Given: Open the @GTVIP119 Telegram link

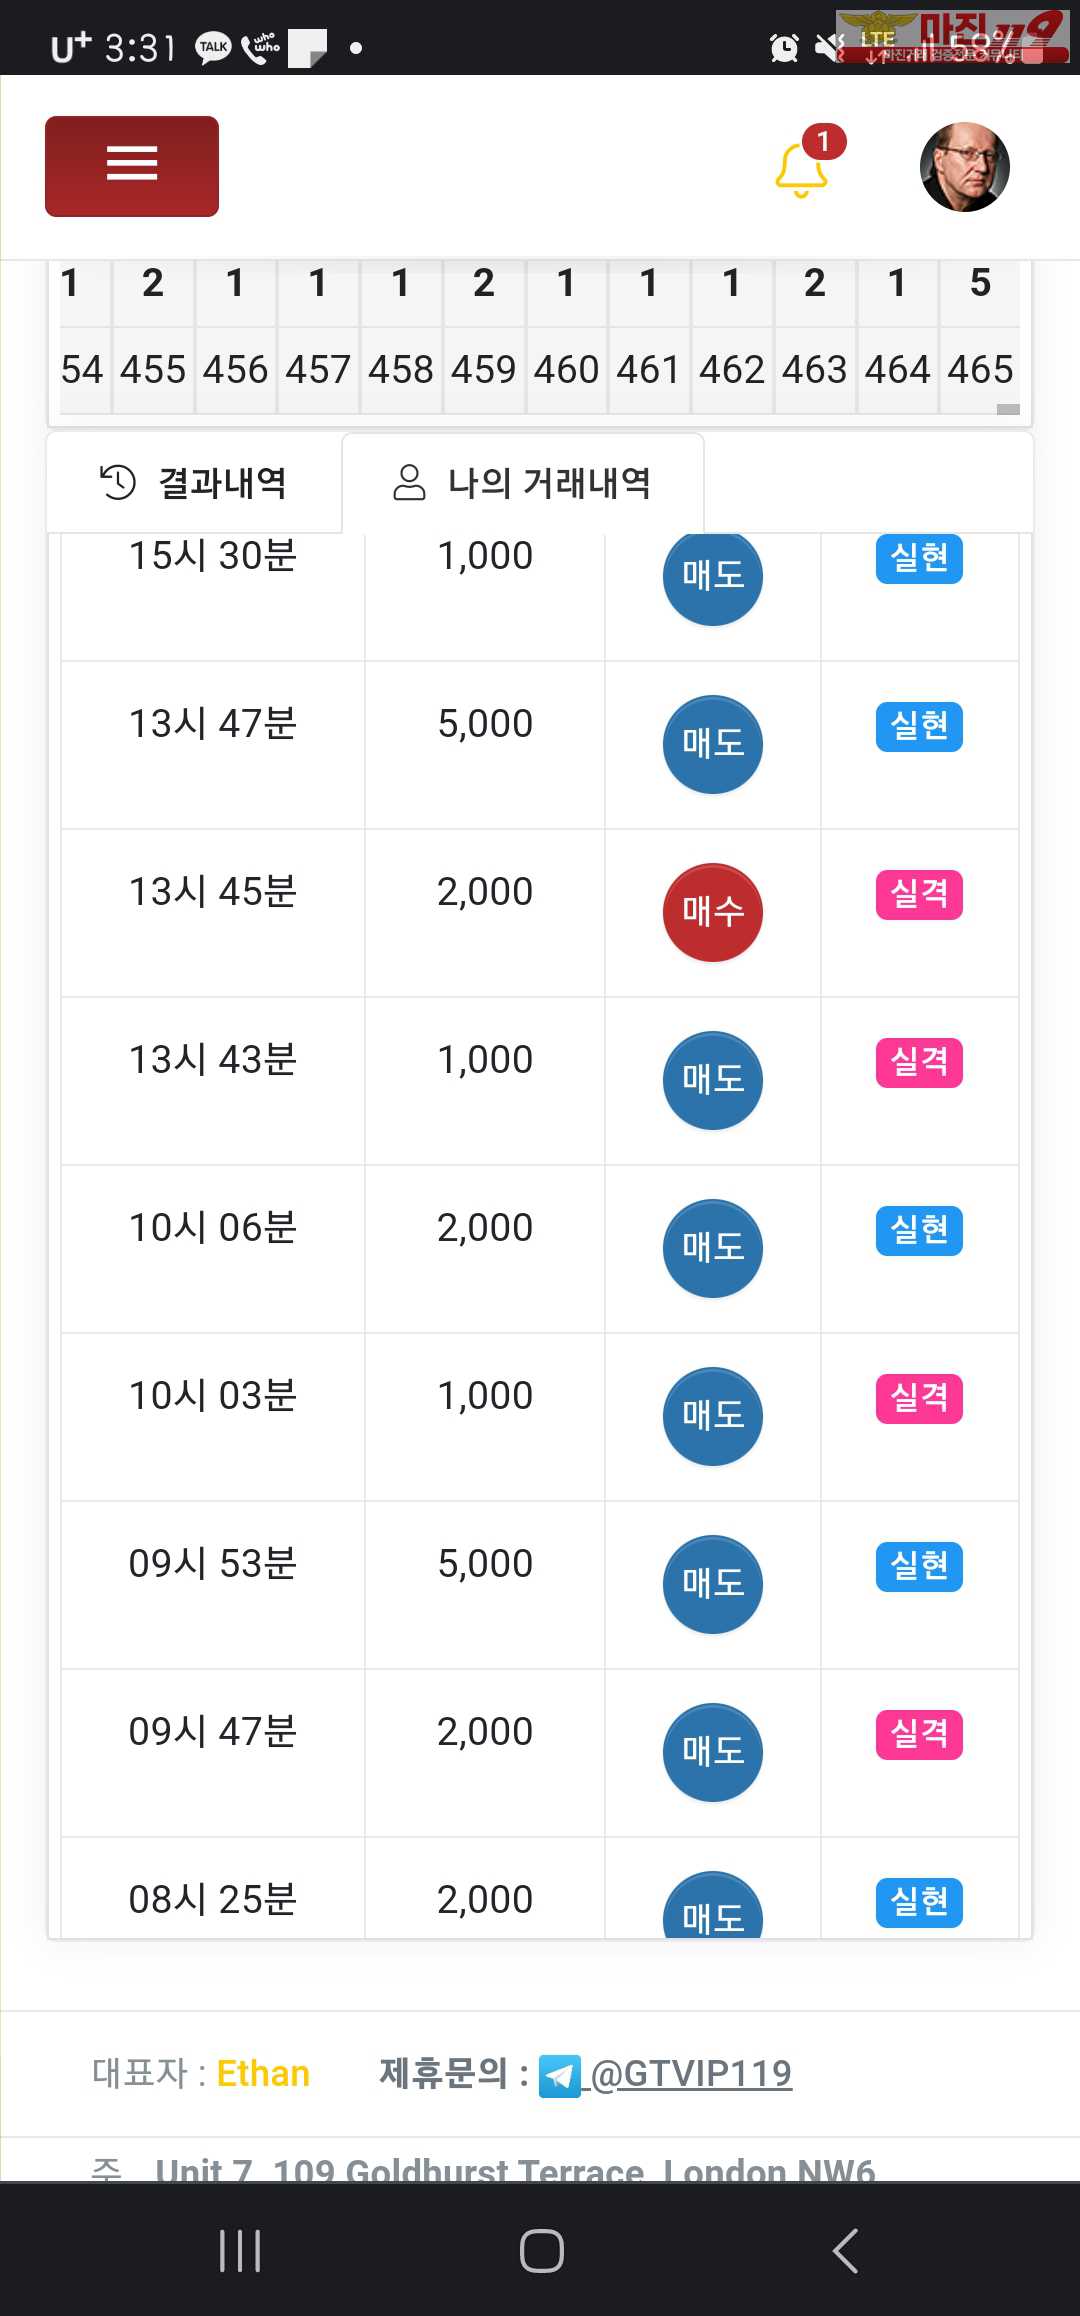Looking at the screenshot, I should click(691, 2074).
